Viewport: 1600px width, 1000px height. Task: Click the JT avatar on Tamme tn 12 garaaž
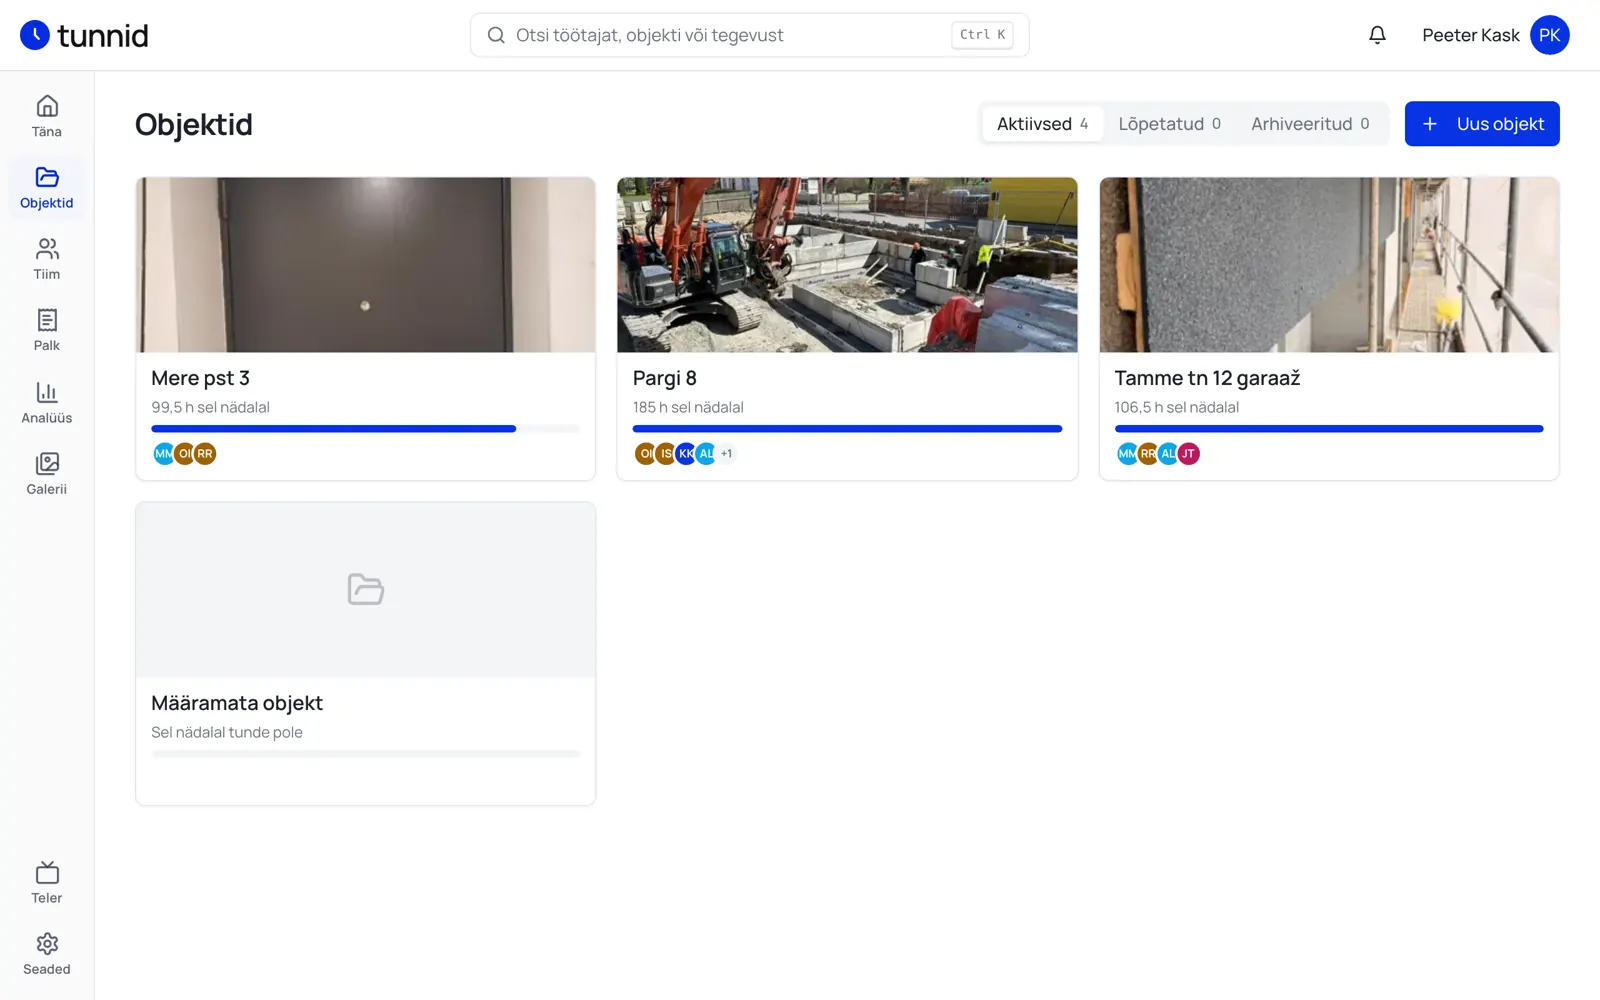pos(1188,454)
